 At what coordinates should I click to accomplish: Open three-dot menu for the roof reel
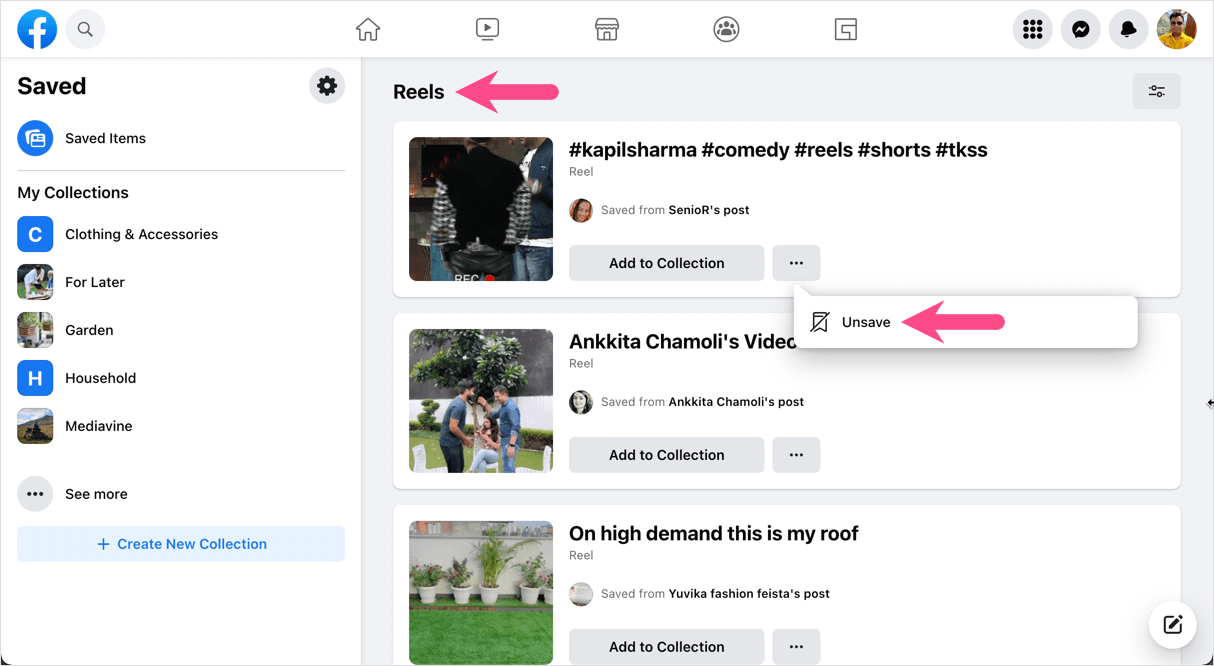click(796, 647)
